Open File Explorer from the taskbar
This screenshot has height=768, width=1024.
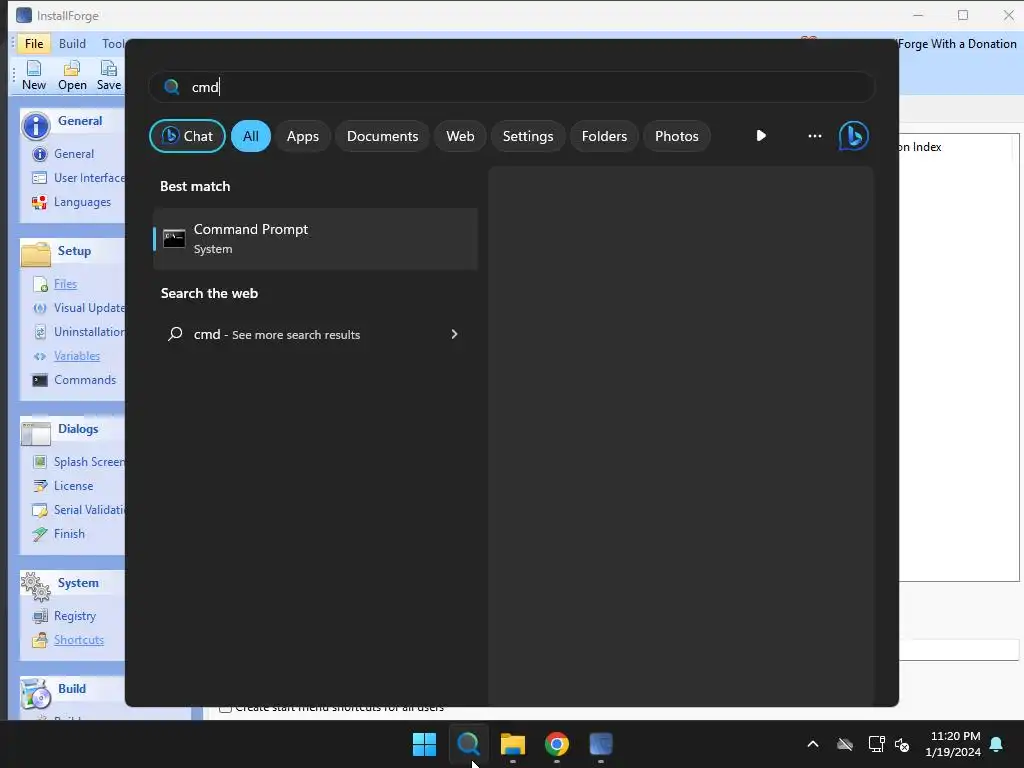513,744
